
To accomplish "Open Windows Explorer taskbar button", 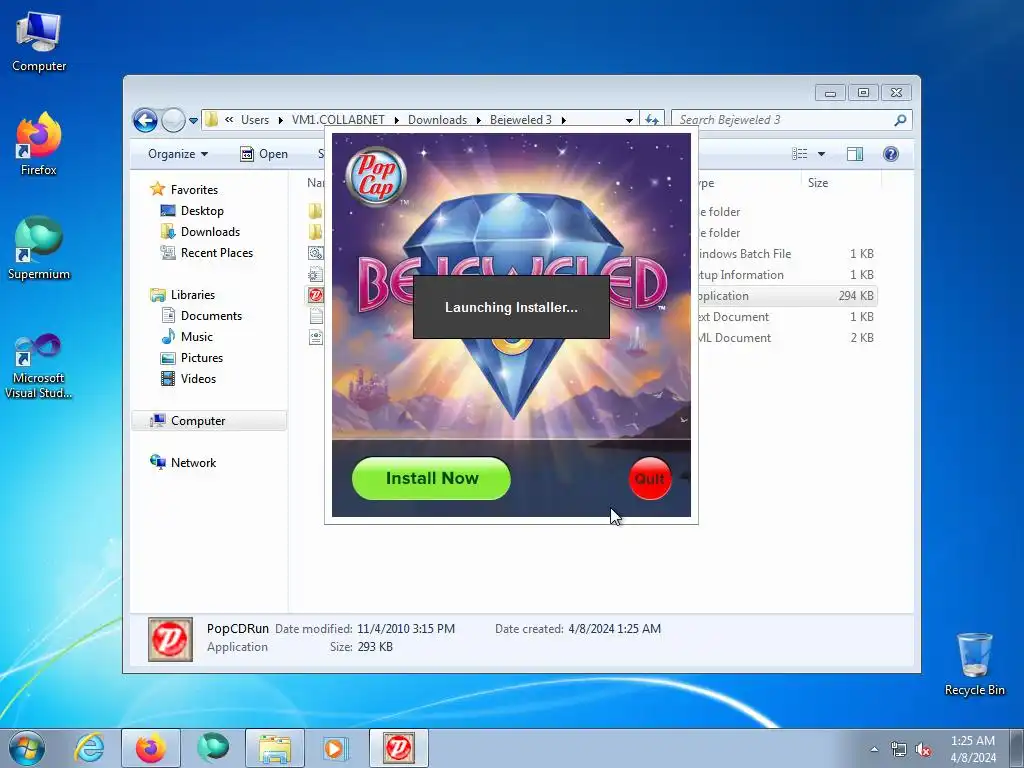I will (x=274, y=748).
